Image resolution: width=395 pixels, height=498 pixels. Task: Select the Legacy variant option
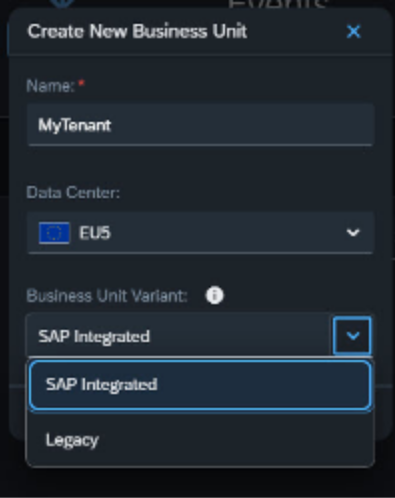(200, 440)
